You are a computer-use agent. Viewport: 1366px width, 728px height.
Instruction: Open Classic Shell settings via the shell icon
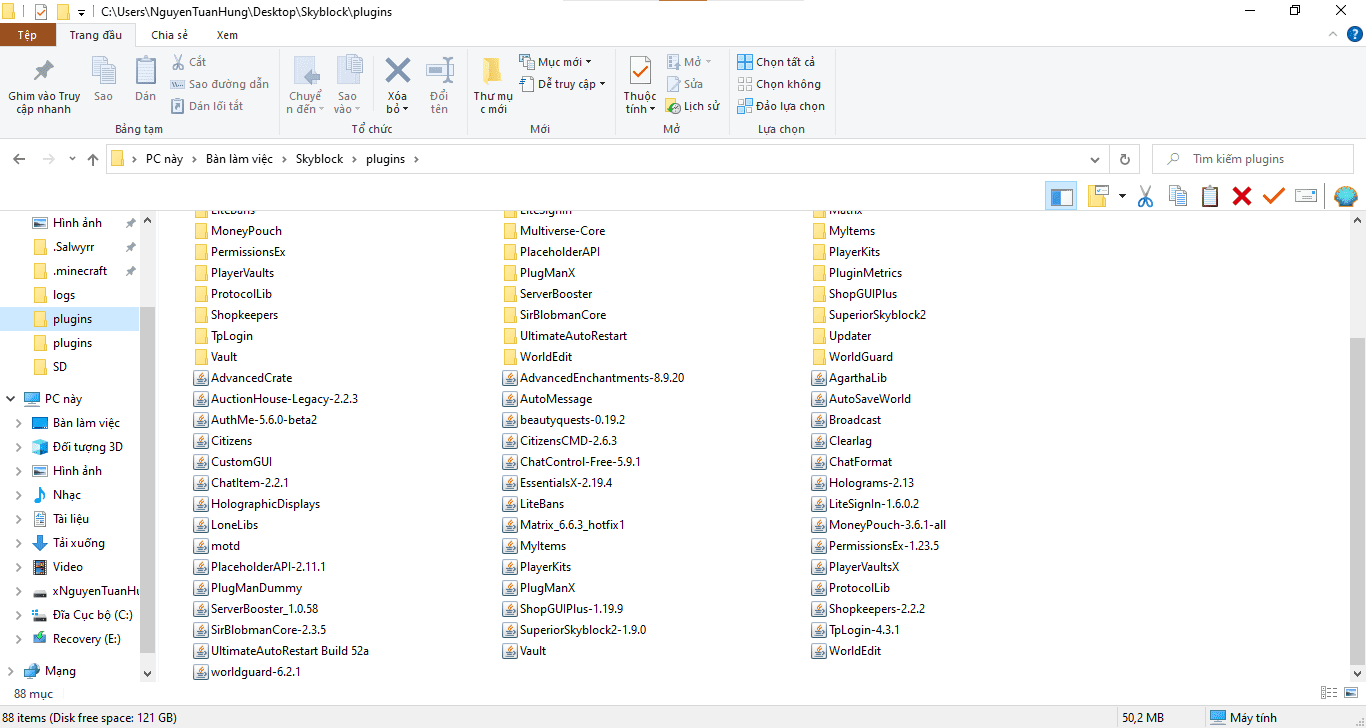tap(1345, 196)
